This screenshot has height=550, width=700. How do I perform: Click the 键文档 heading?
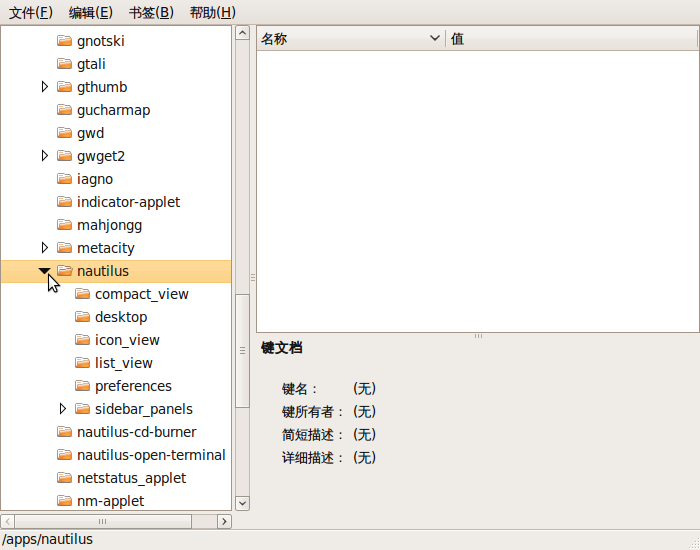tap(282, 348)
